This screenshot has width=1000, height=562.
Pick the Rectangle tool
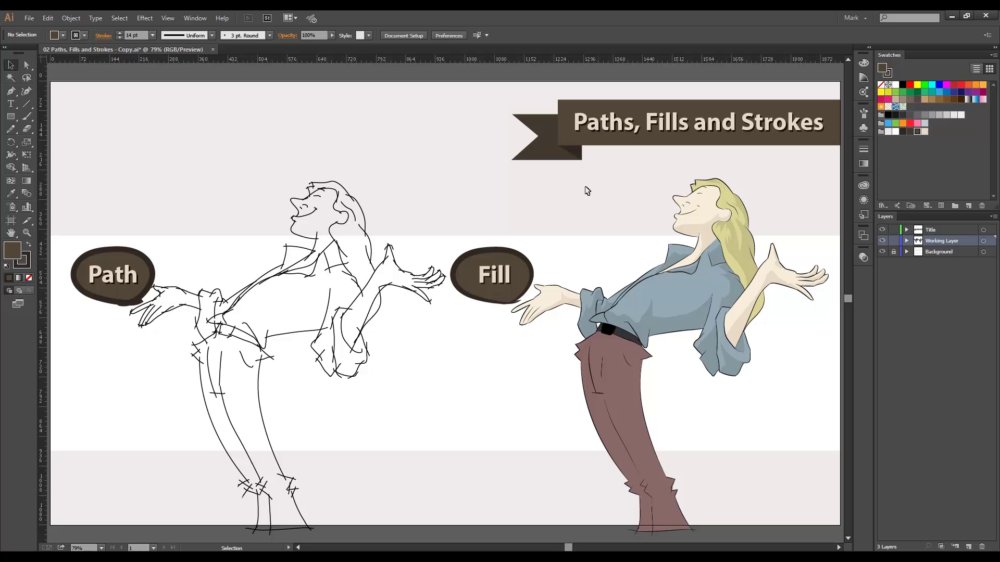pos(11,117)
